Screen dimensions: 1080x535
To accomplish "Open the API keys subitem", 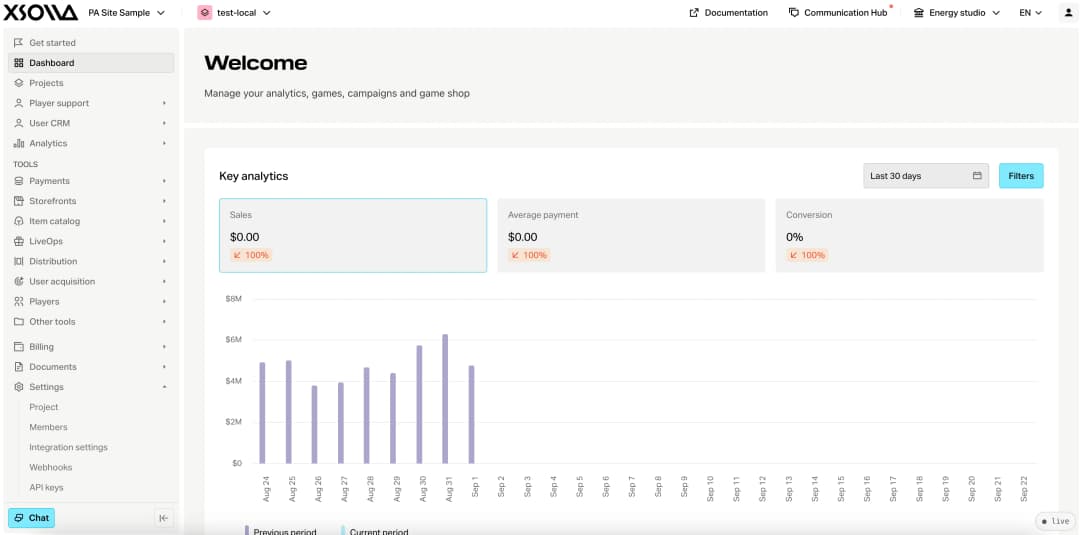I will 46,487.
